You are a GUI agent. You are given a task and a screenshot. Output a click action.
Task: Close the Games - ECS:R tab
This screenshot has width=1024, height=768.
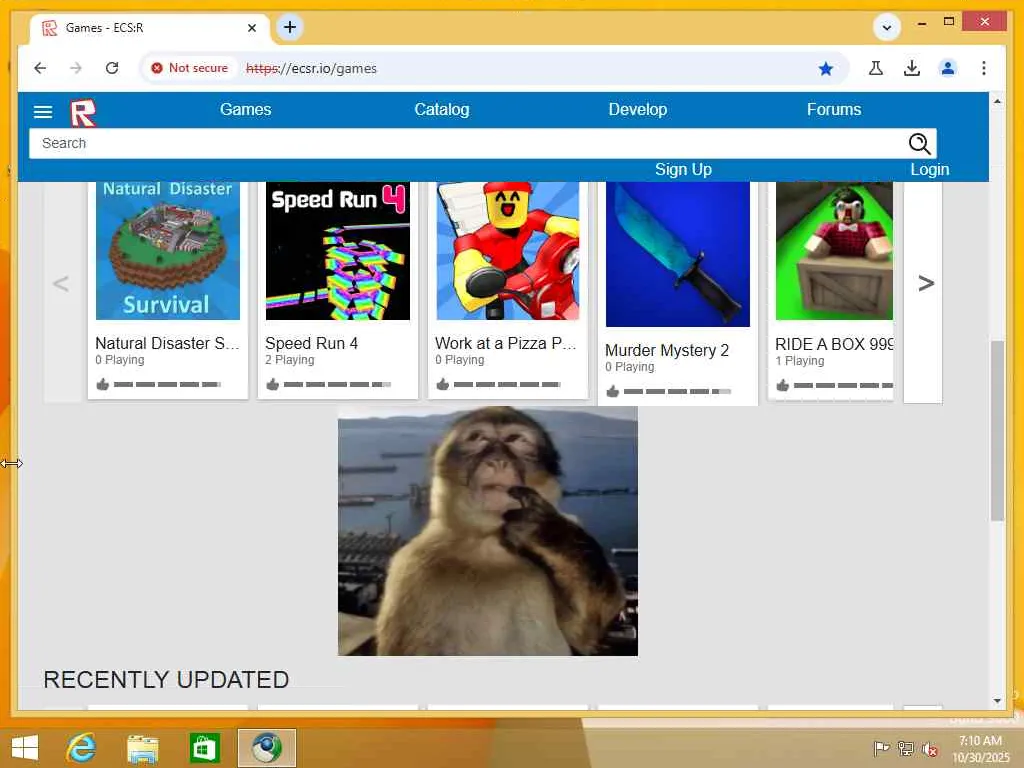click(x=252, y=28)
